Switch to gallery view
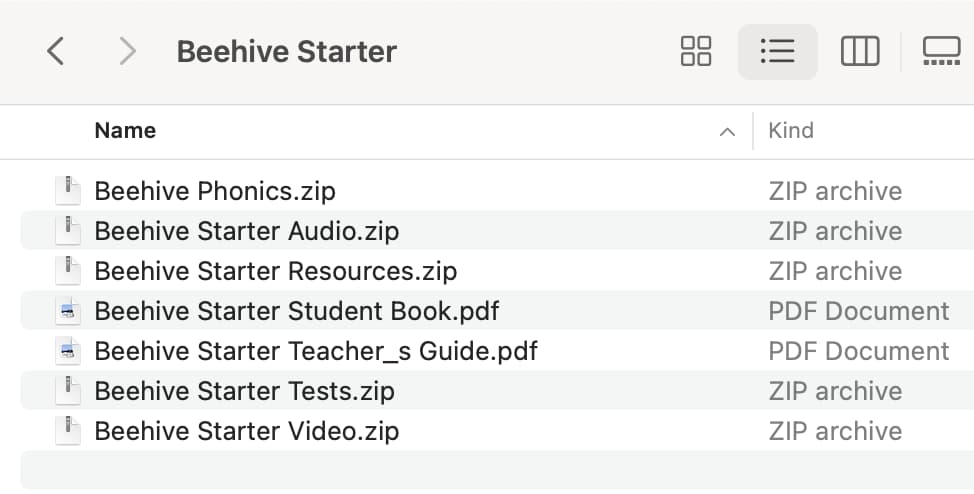974x494 pixels. [941, 51]
